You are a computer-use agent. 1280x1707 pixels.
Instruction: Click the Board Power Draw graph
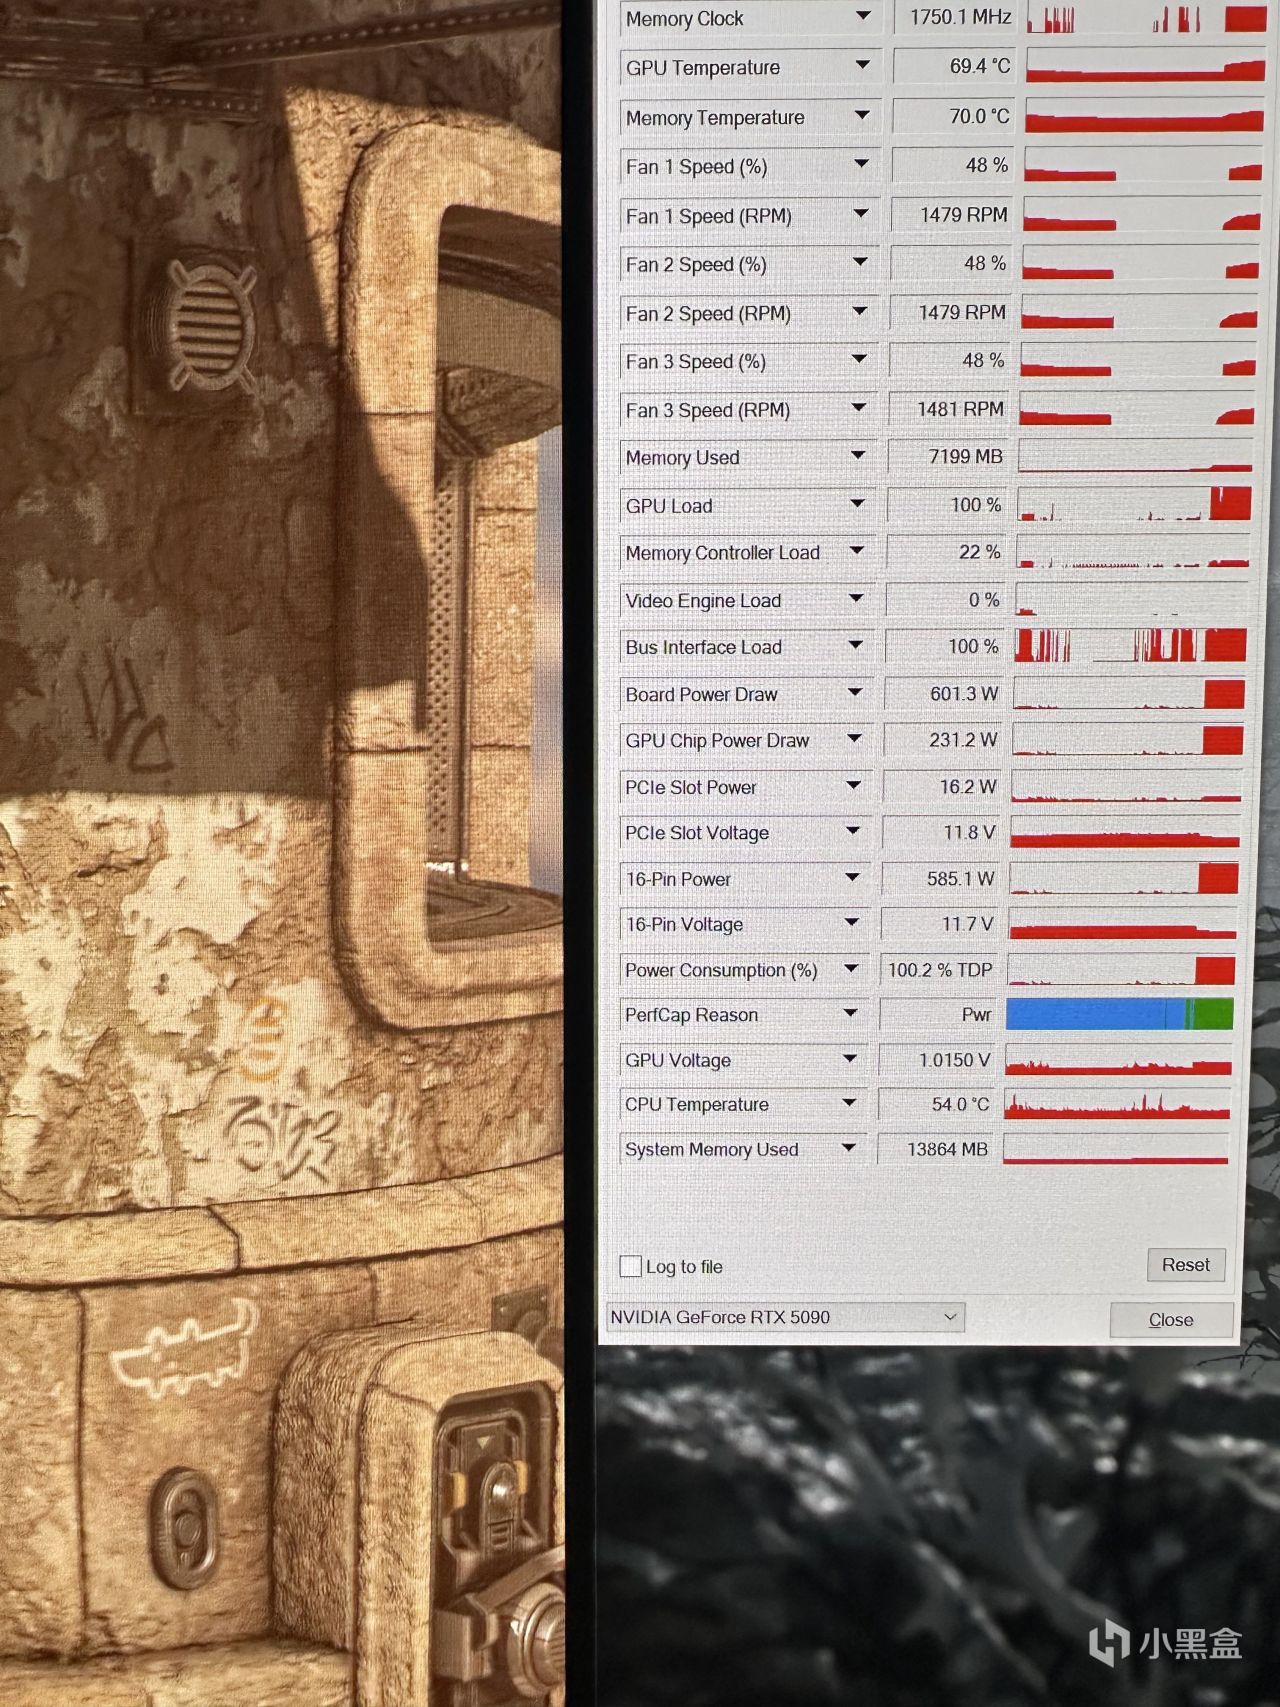pos(1129,693)
